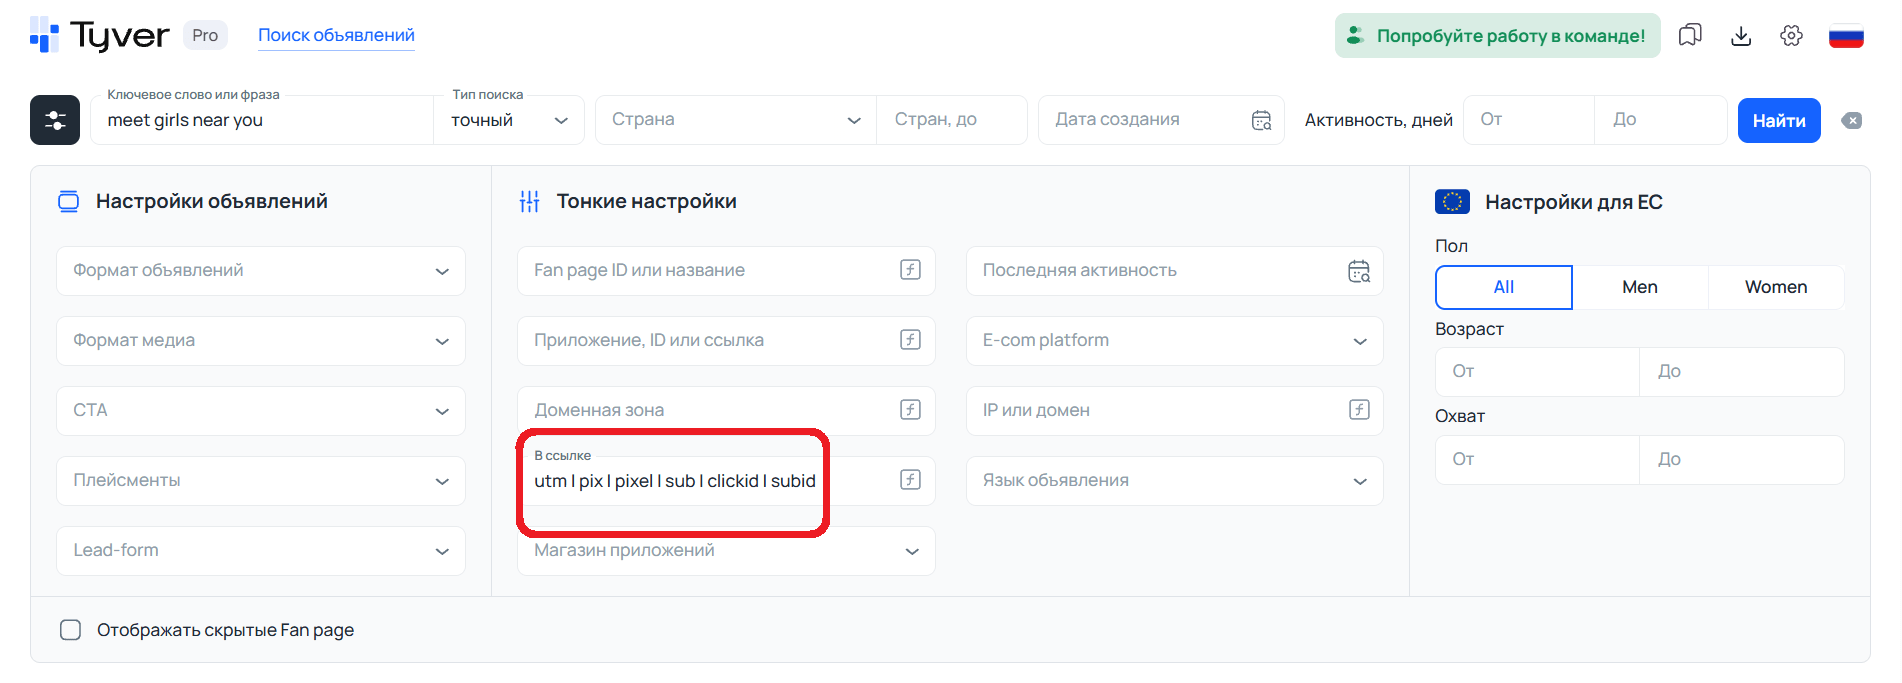Click function icon in Доменная зона field
Image resolution: width=1902 pixels, height=683 pixels.
[910, 410]
